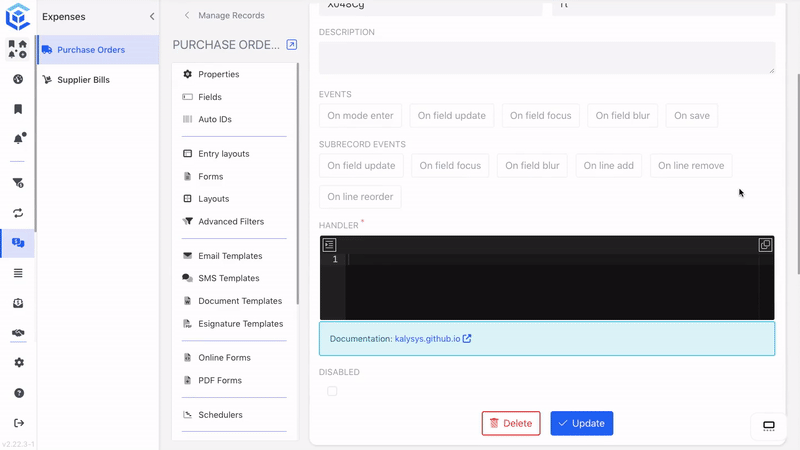Open kalysys.github.io documentation link
This screenshot has height=450, width=800.
(433, 339)
